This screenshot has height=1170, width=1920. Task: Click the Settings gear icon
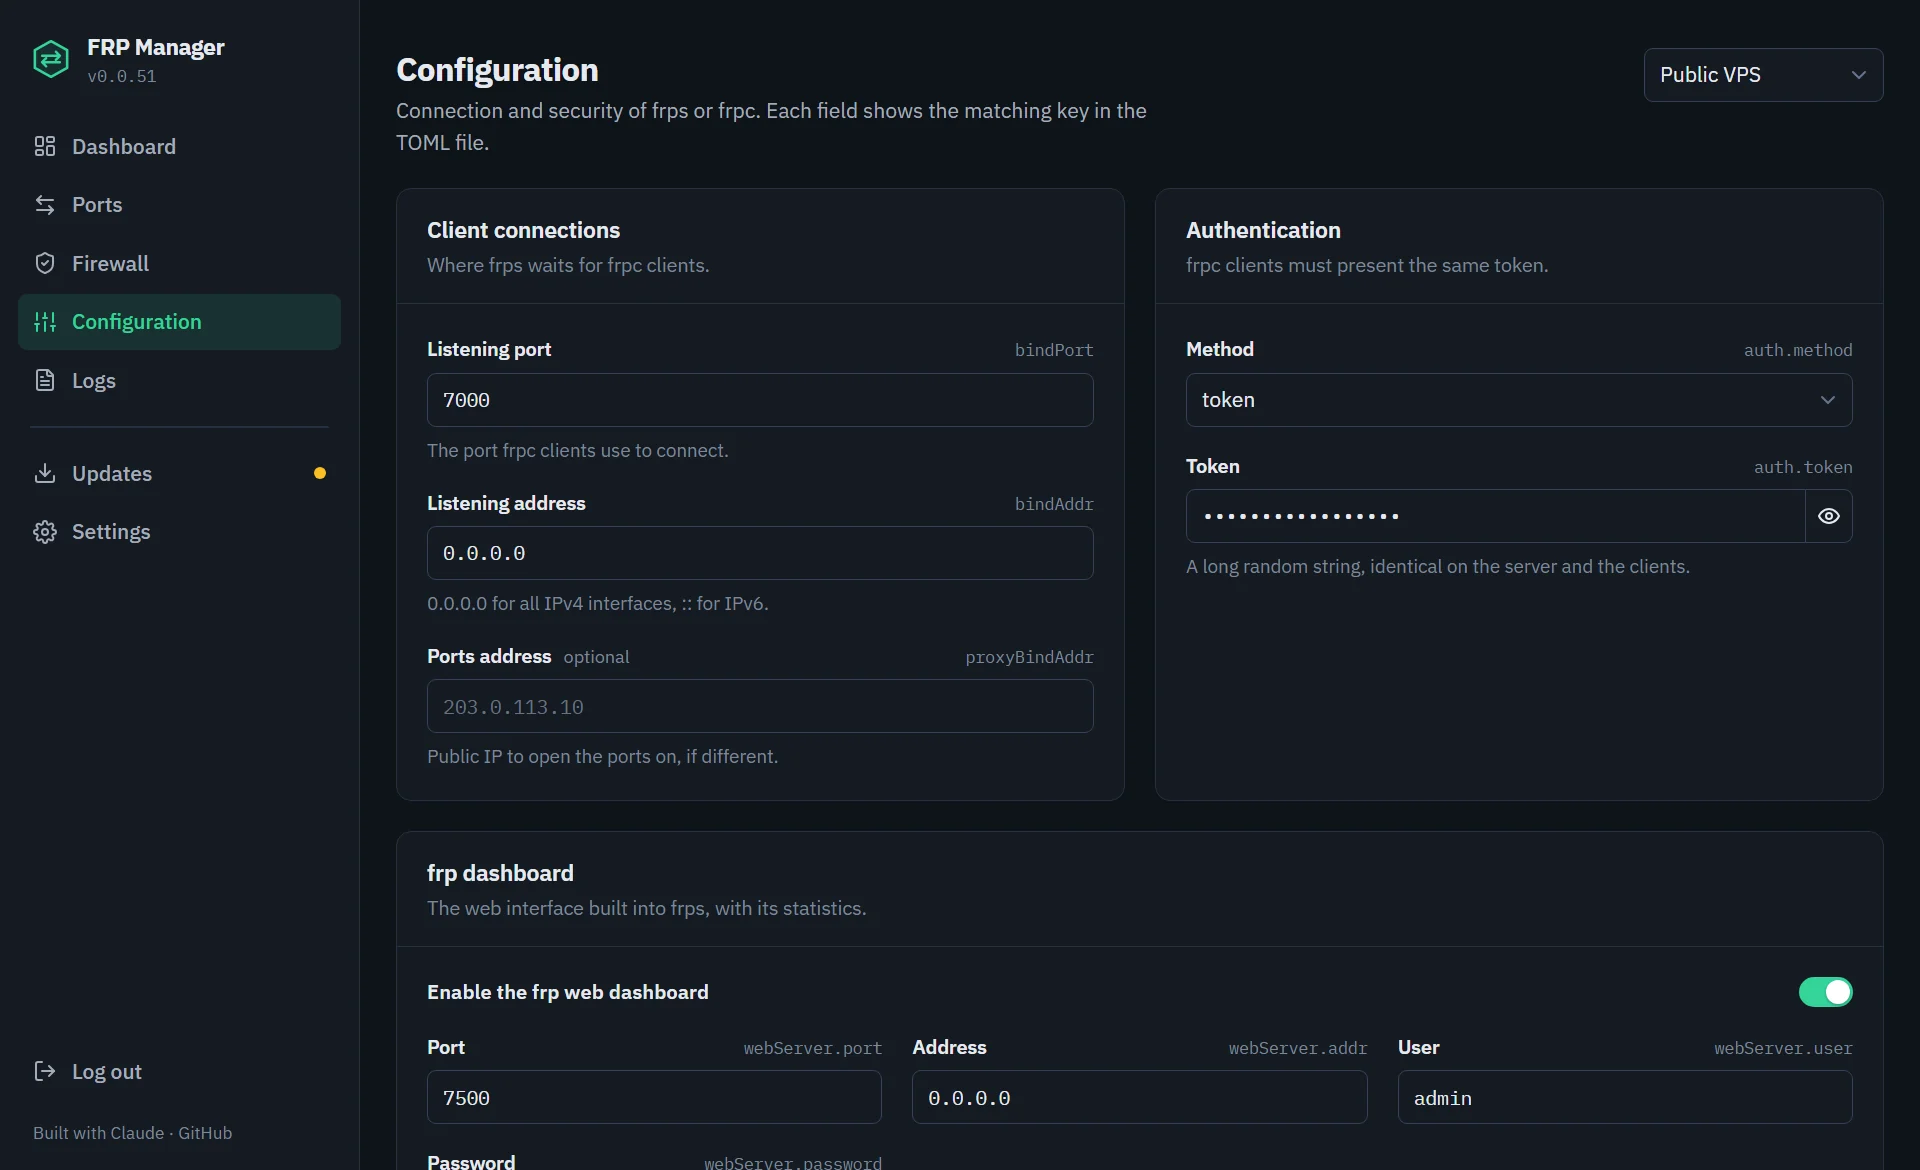point(45,531)
